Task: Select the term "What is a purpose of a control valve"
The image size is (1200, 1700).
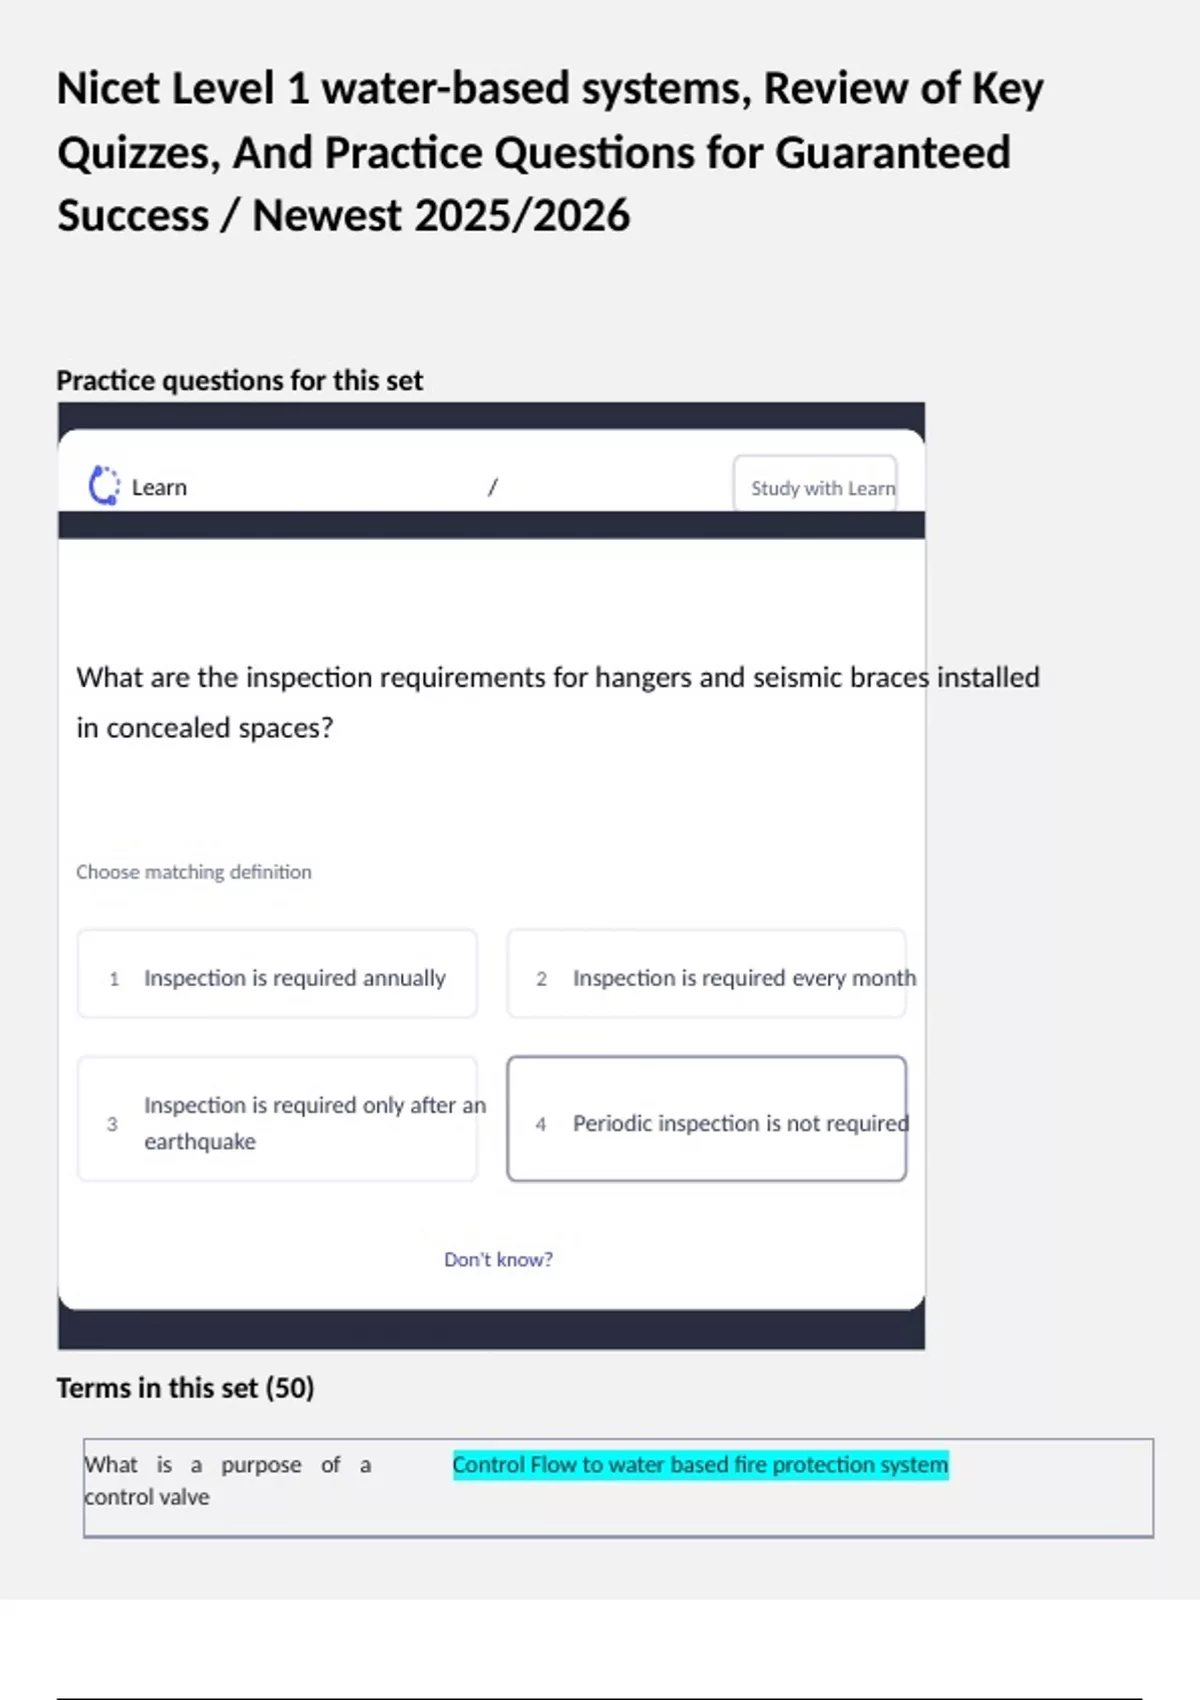Action: tap(227, 1481)
